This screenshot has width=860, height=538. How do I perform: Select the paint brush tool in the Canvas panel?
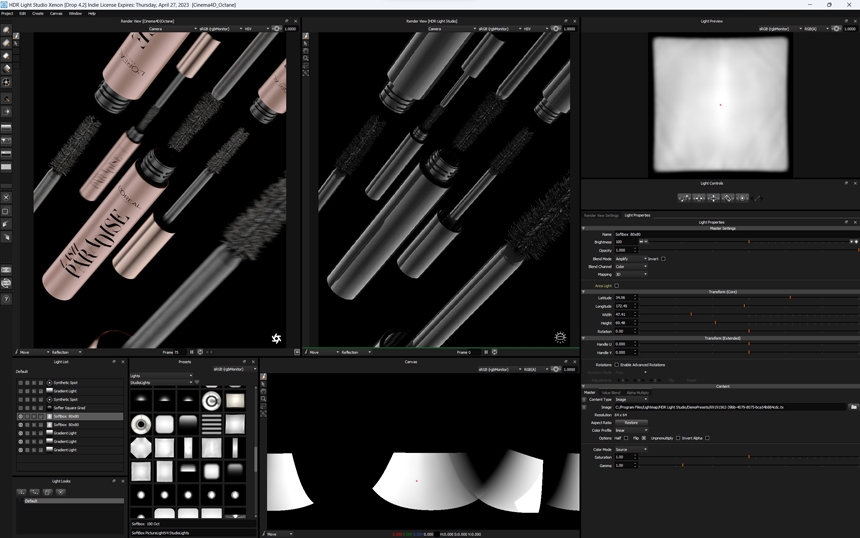point(263,377)
